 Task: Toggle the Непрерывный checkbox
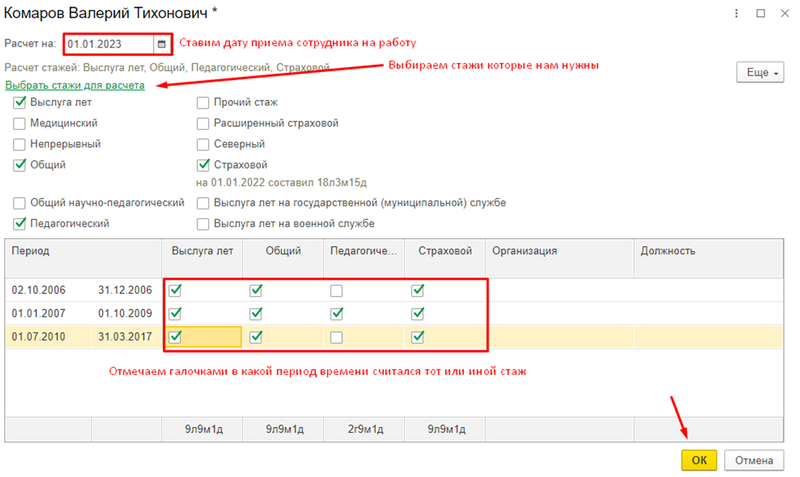20,144
